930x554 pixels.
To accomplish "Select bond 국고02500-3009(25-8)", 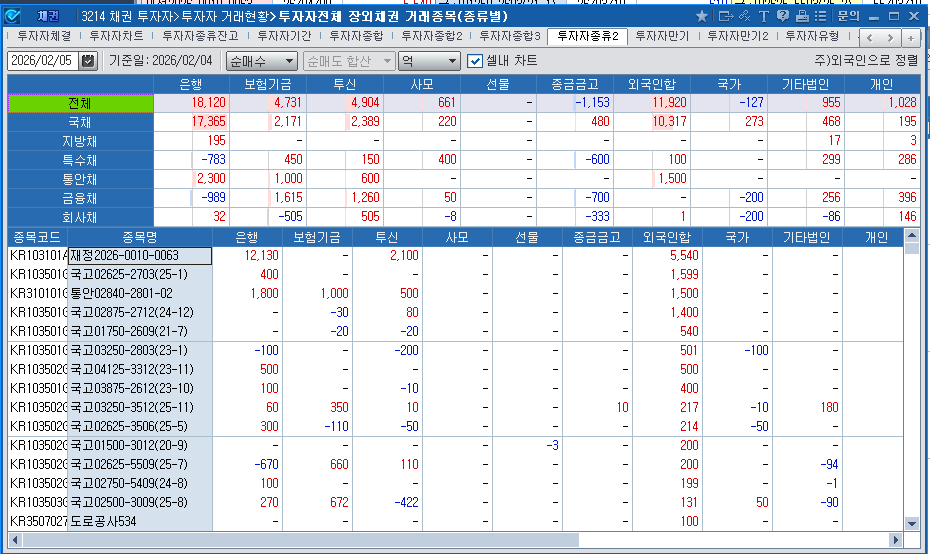I will 140,502.
